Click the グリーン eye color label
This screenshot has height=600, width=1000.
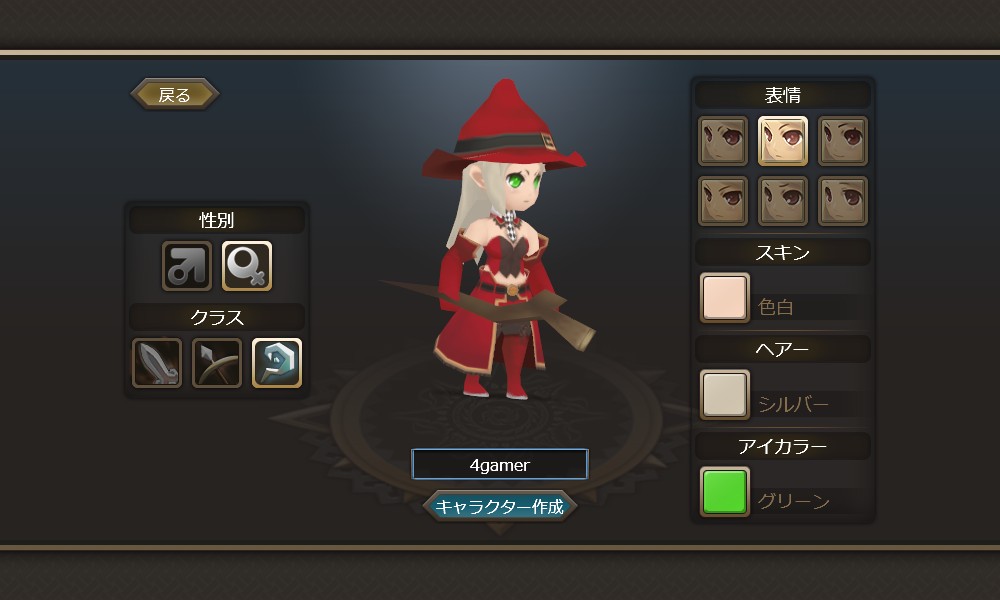coord(793,501)
